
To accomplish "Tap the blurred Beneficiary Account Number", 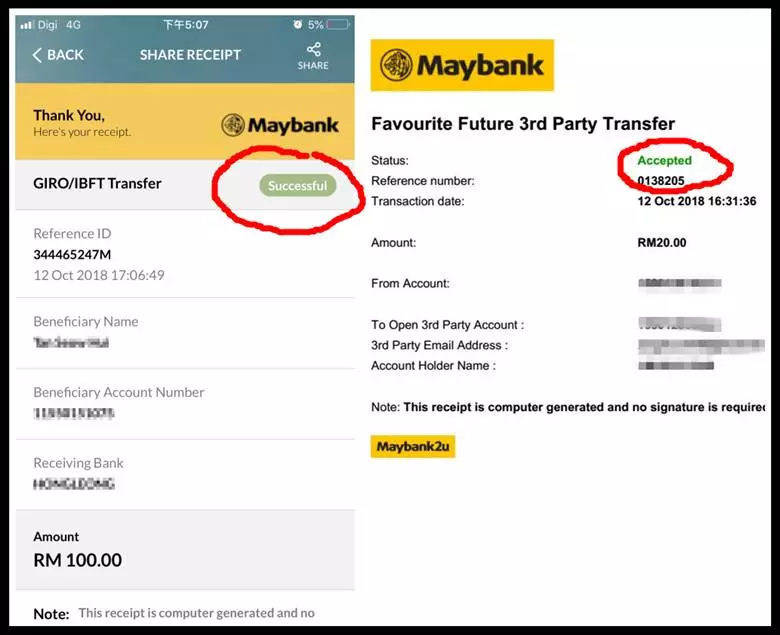I will (x=74, y=413).
